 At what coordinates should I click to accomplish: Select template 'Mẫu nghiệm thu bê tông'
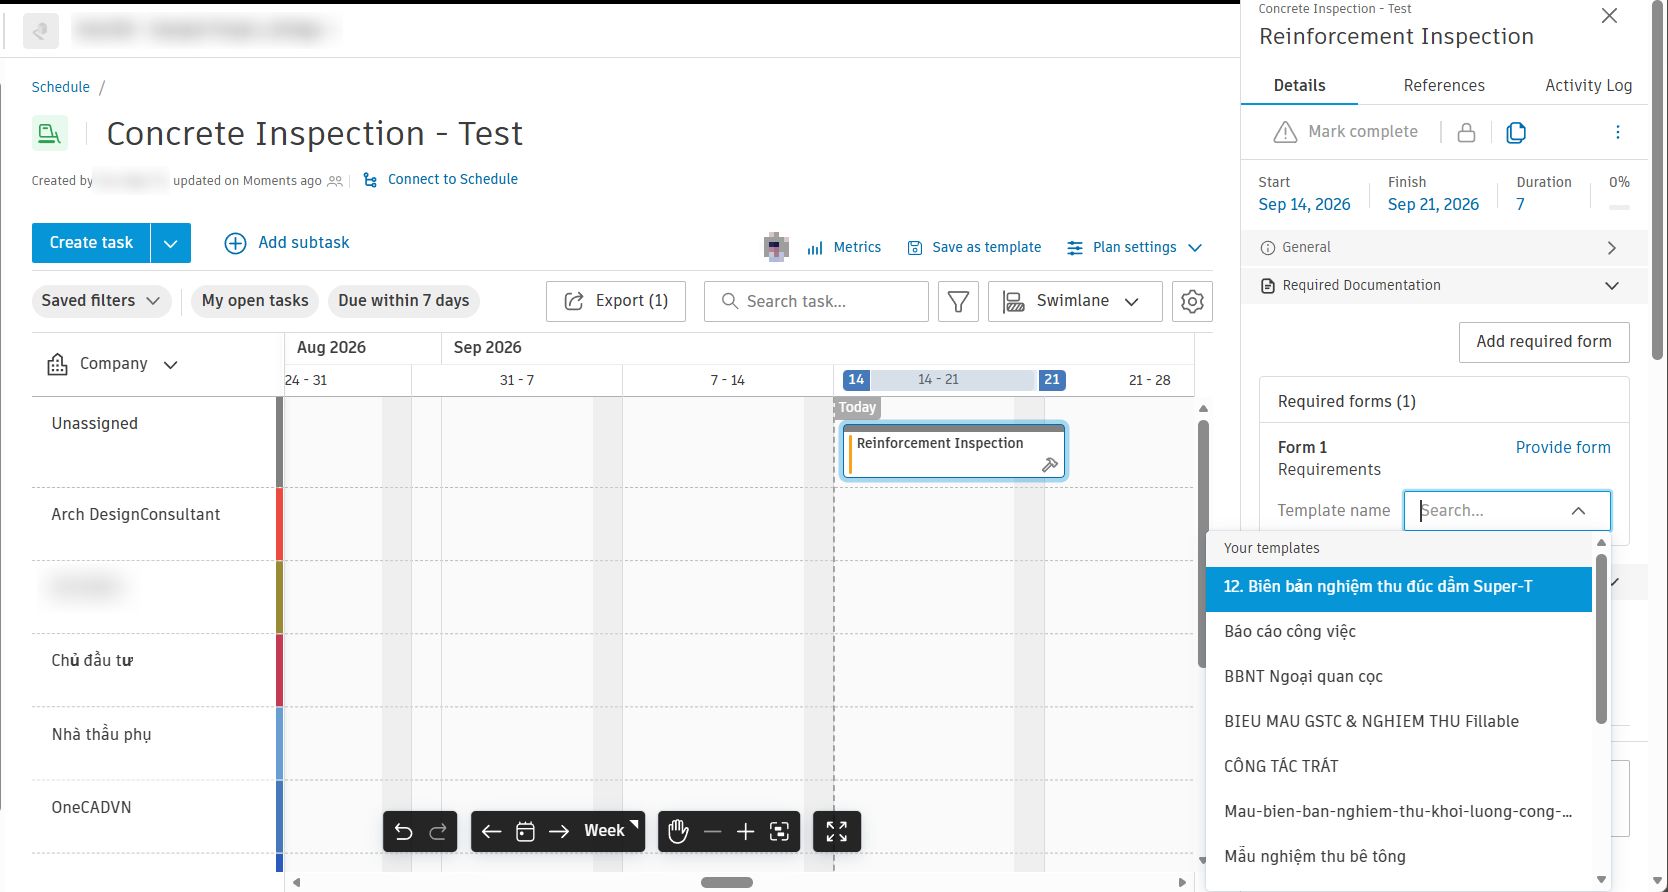pos(1399,857)
